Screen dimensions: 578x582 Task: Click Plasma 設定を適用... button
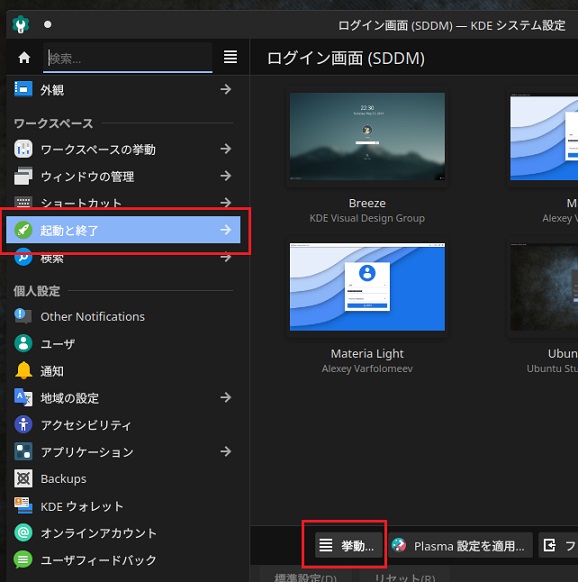pos(460,545)
